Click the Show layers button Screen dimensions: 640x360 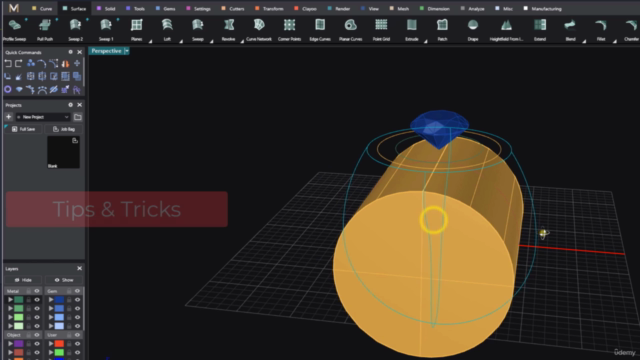(x=64, y=280)
